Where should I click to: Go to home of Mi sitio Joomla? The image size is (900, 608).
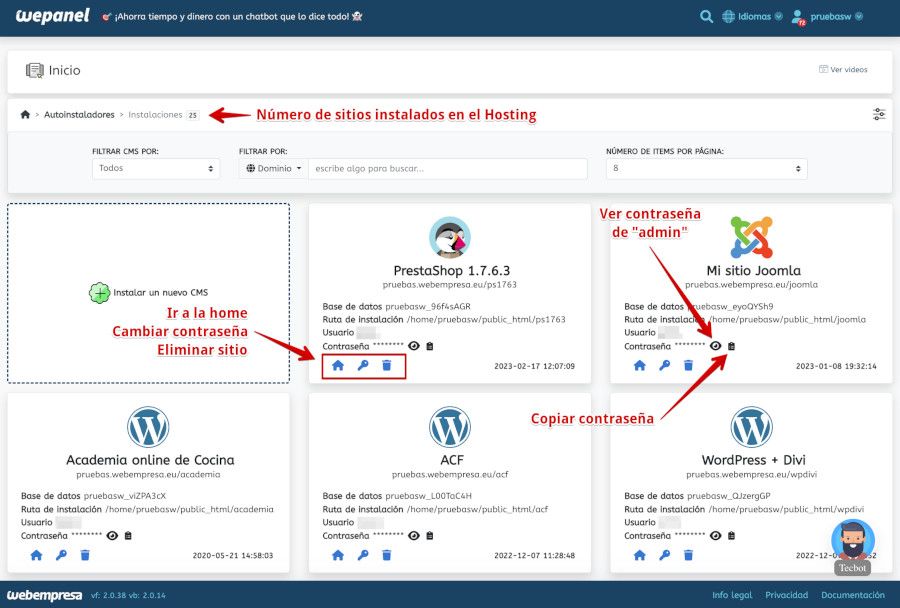tap(639, 365)
